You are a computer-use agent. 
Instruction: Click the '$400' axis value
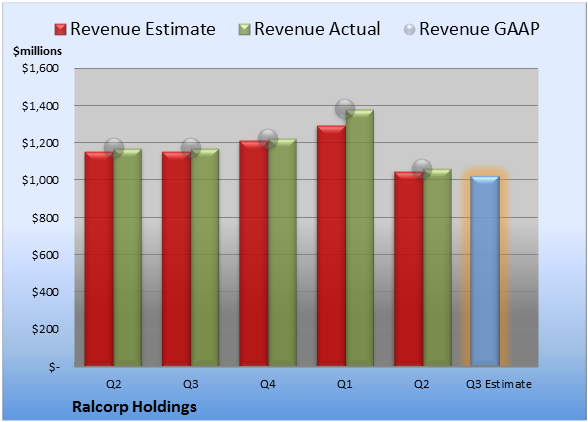click(45, 292)
